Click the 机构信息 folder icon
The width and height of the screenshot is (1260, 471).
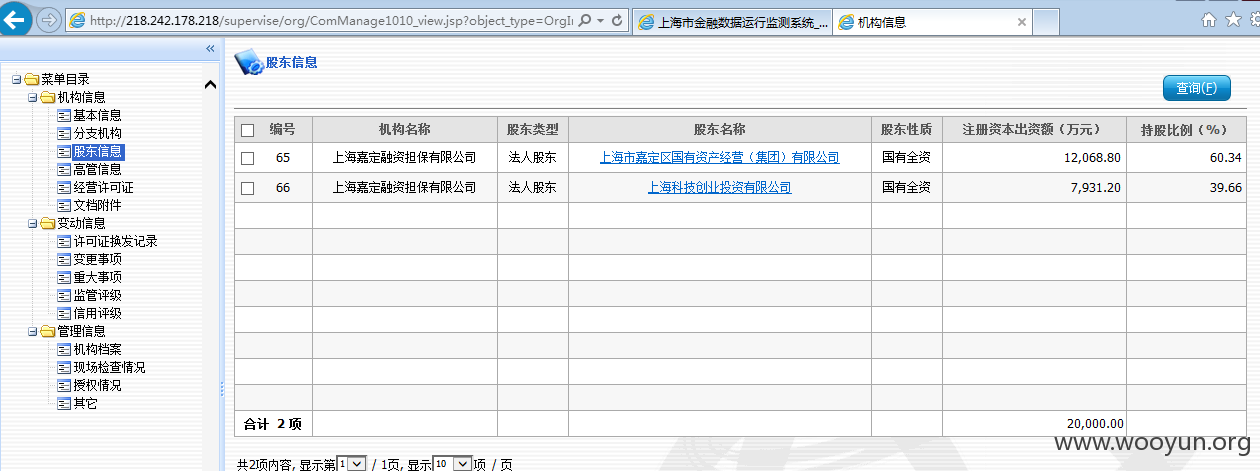coord(48,97)
